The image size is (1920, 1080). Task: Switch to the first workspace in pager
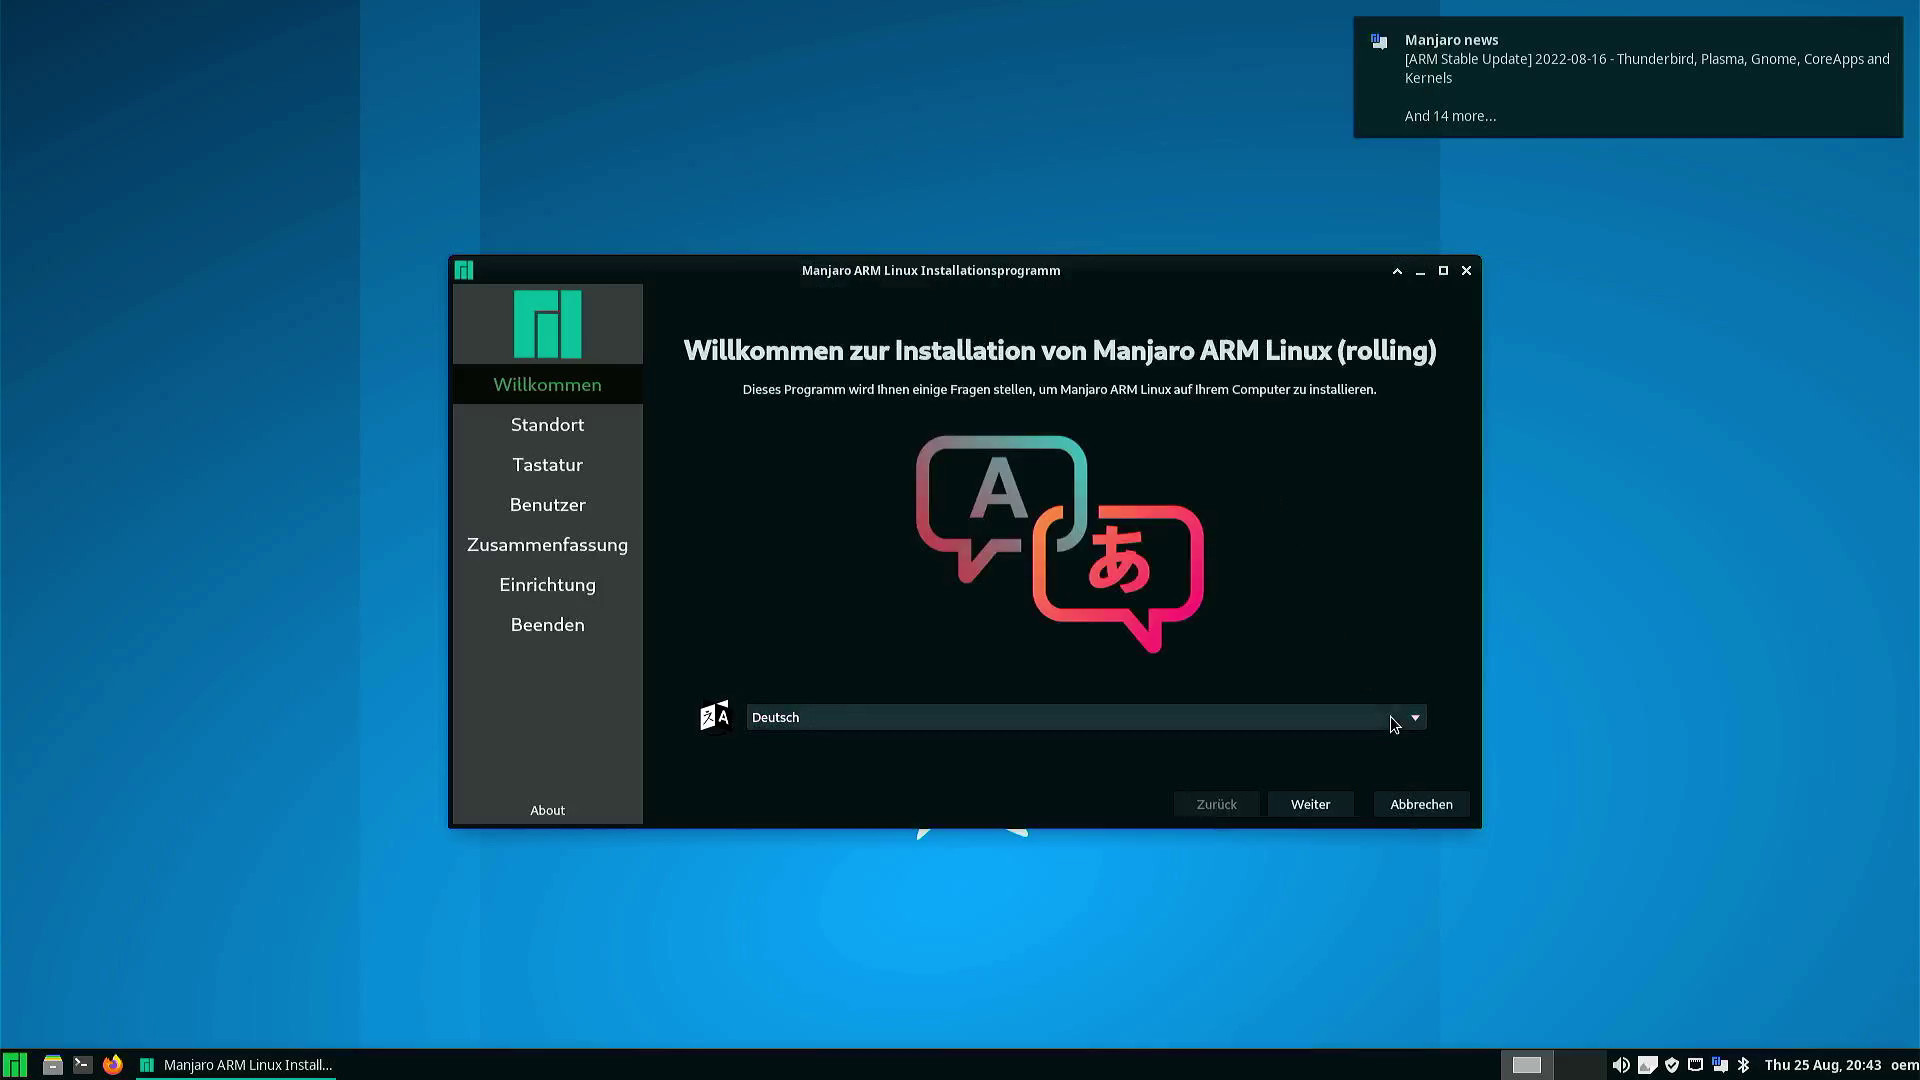[1527, 1065]
